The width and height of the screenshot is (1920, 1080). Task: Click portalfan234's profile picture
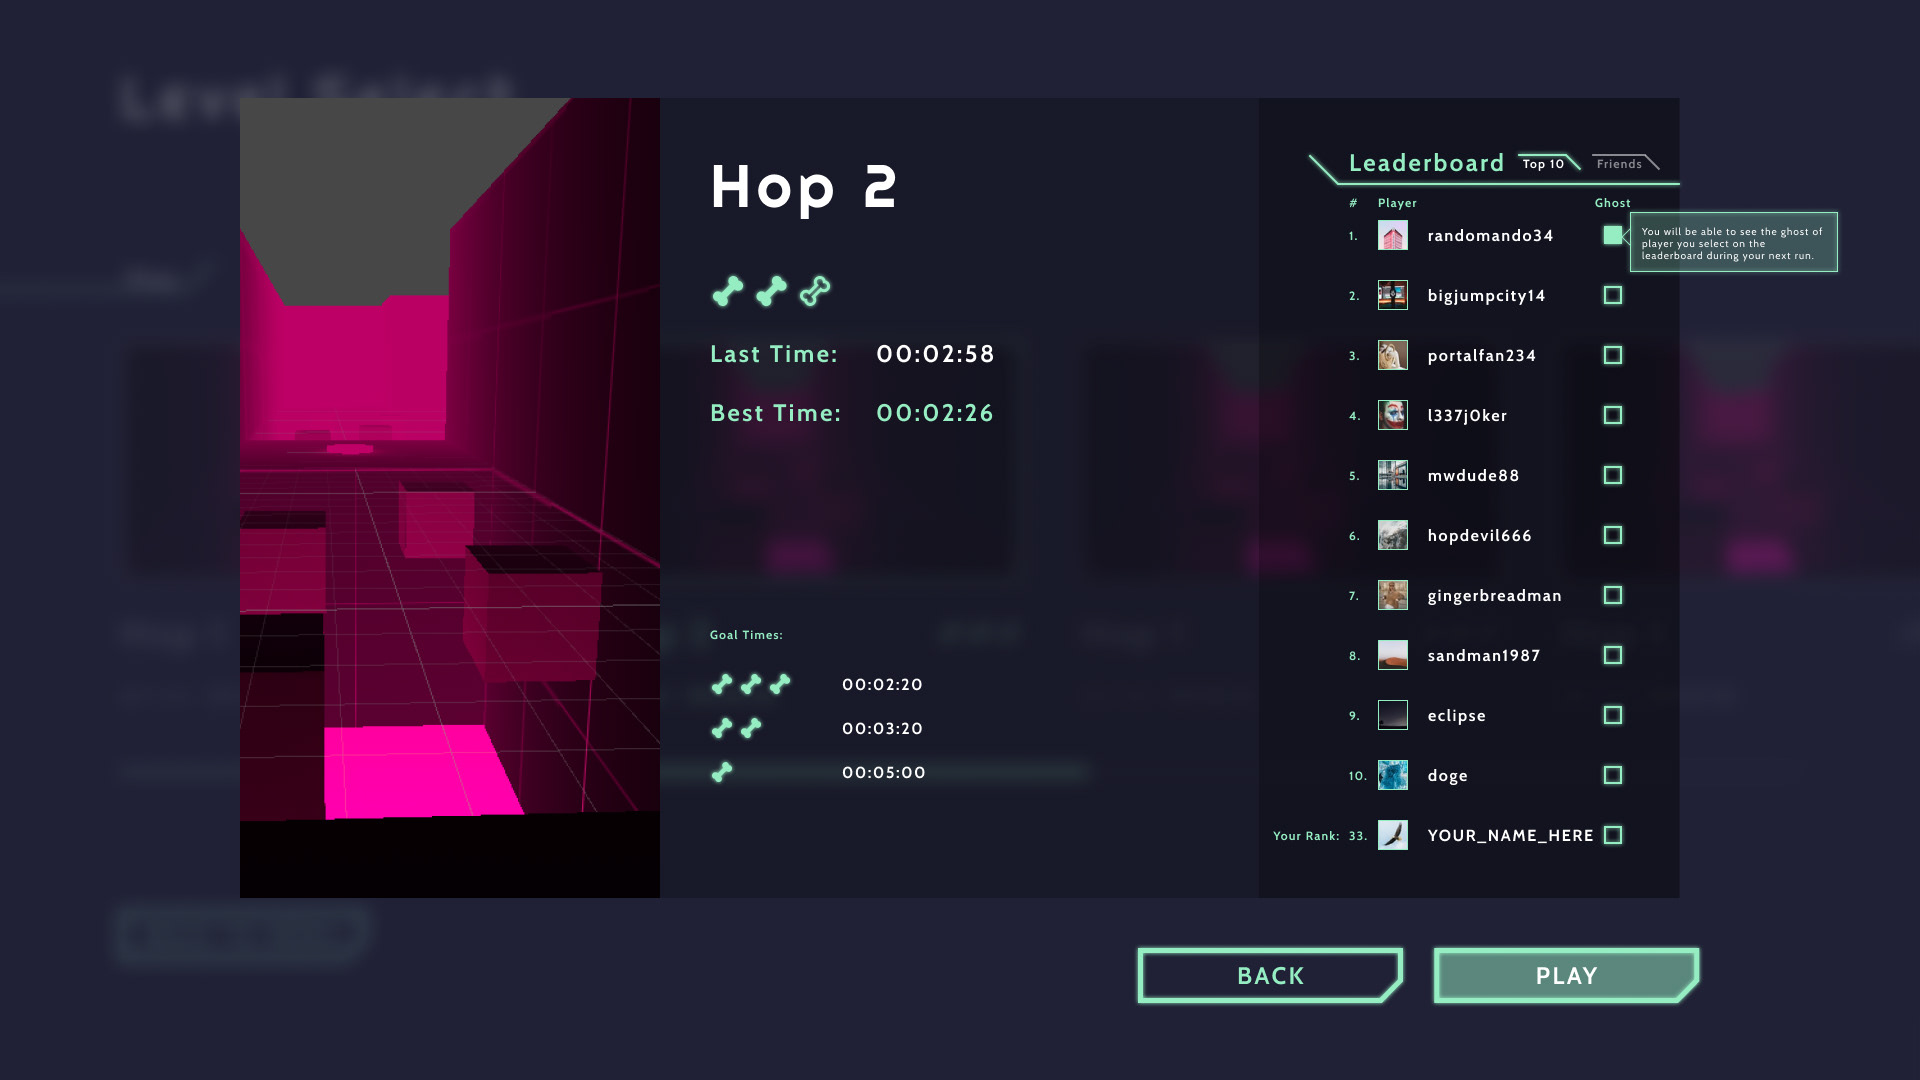click(x=1392, y=355)
